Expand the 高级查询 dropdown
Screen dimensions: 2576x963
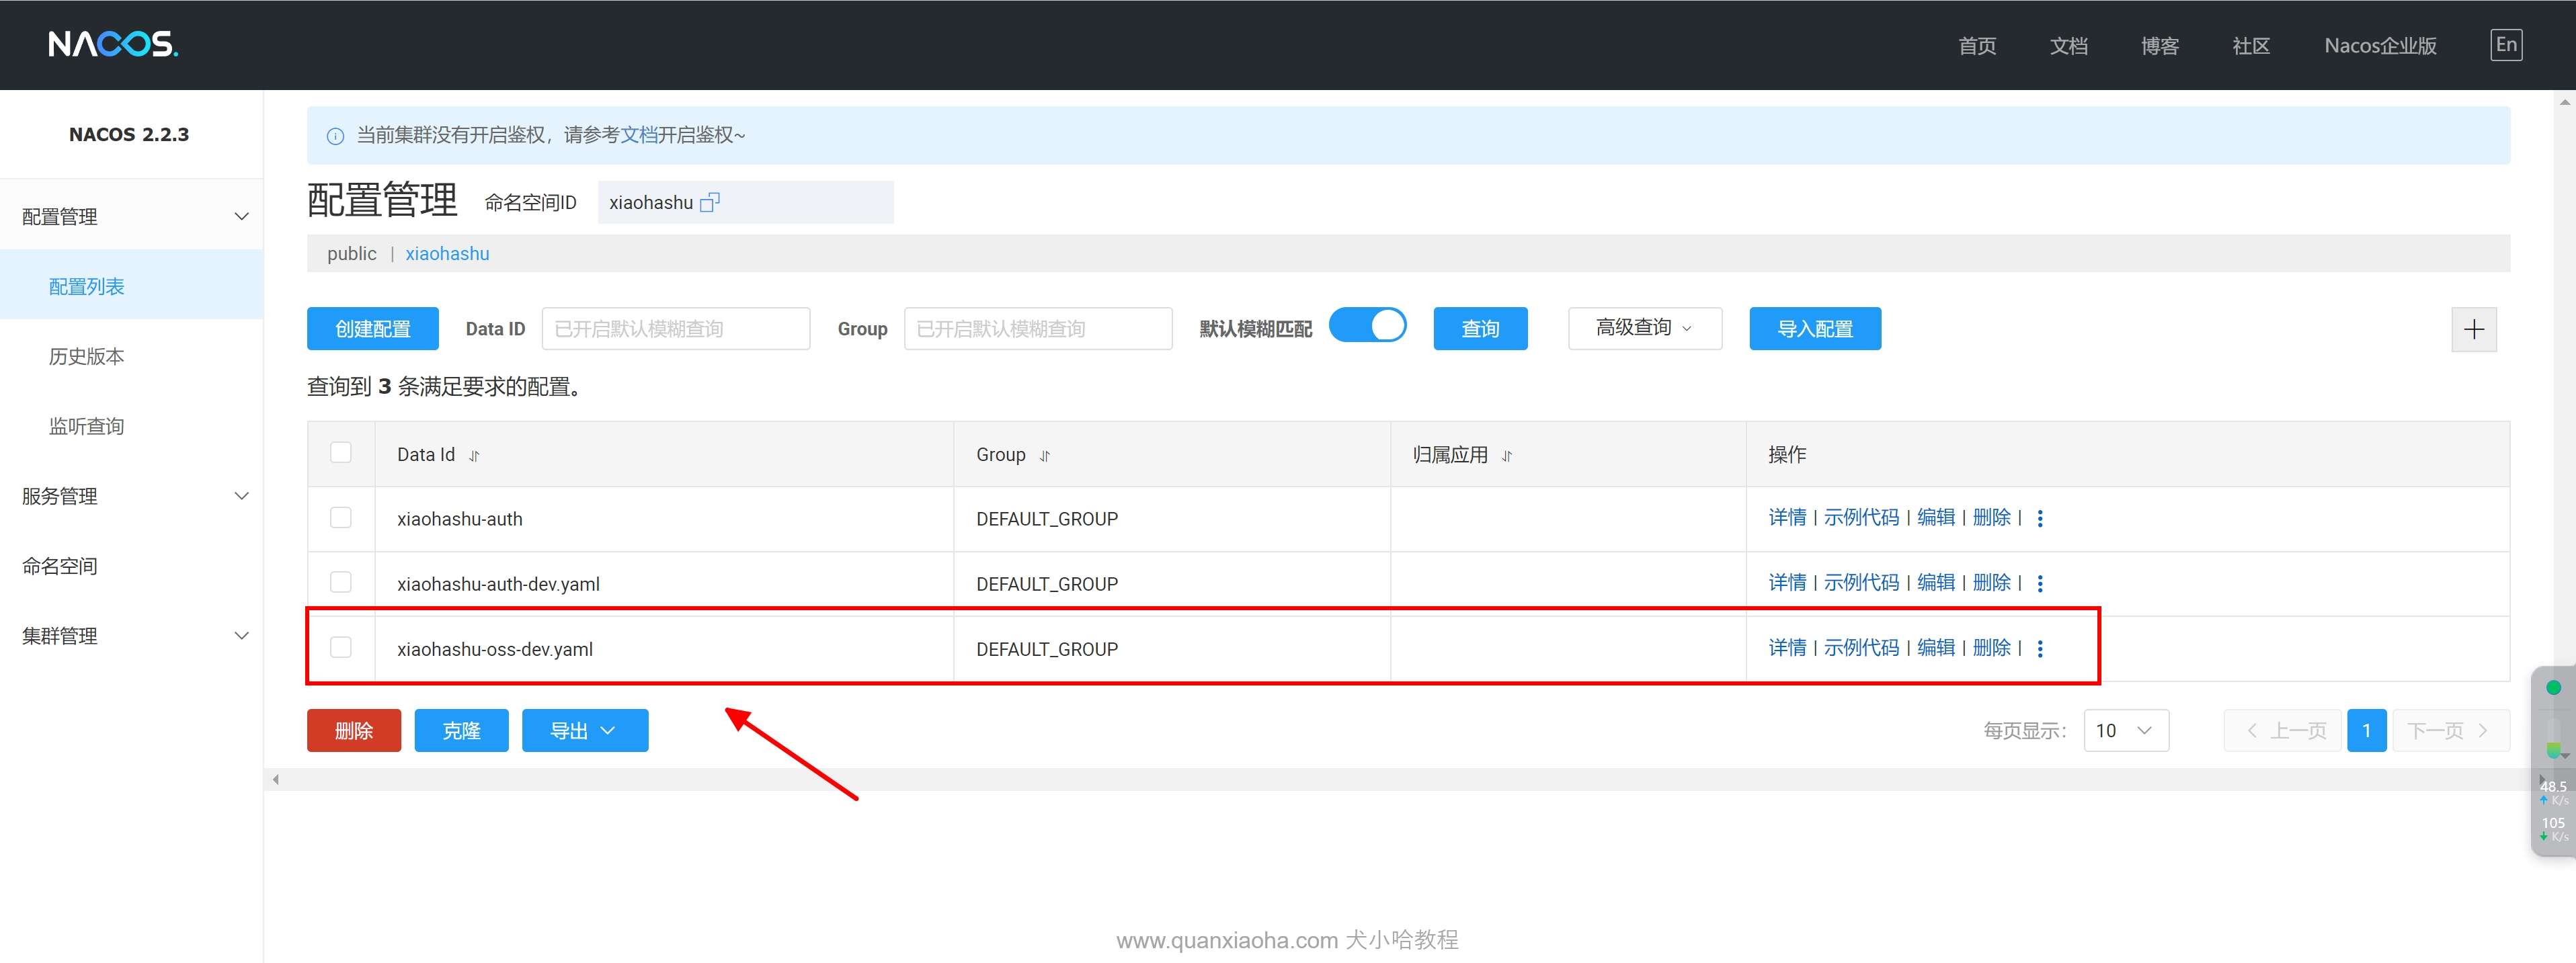1644,328
